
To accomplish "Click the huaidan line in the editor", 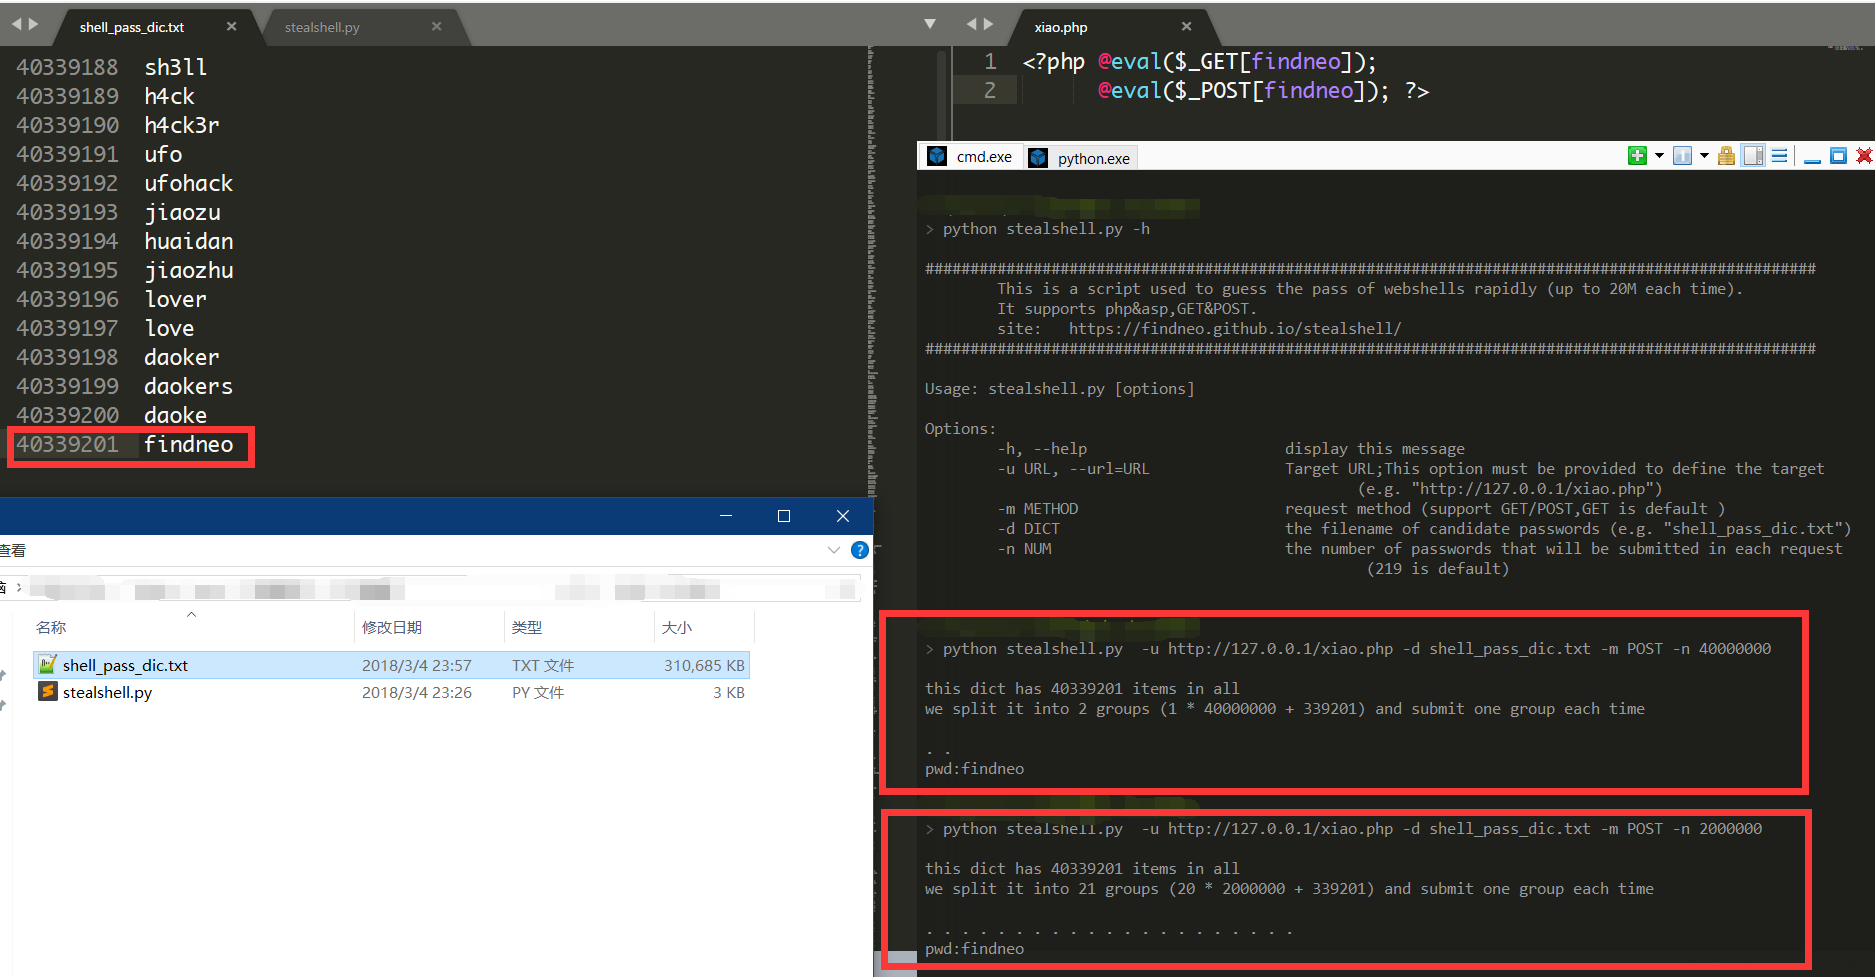I will click(188, 241).
